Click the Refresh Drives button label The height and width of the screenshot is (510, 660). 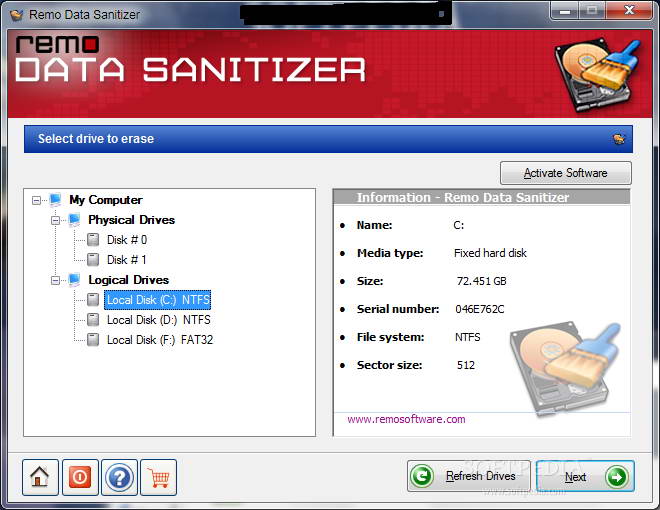(x=481, y=476)
